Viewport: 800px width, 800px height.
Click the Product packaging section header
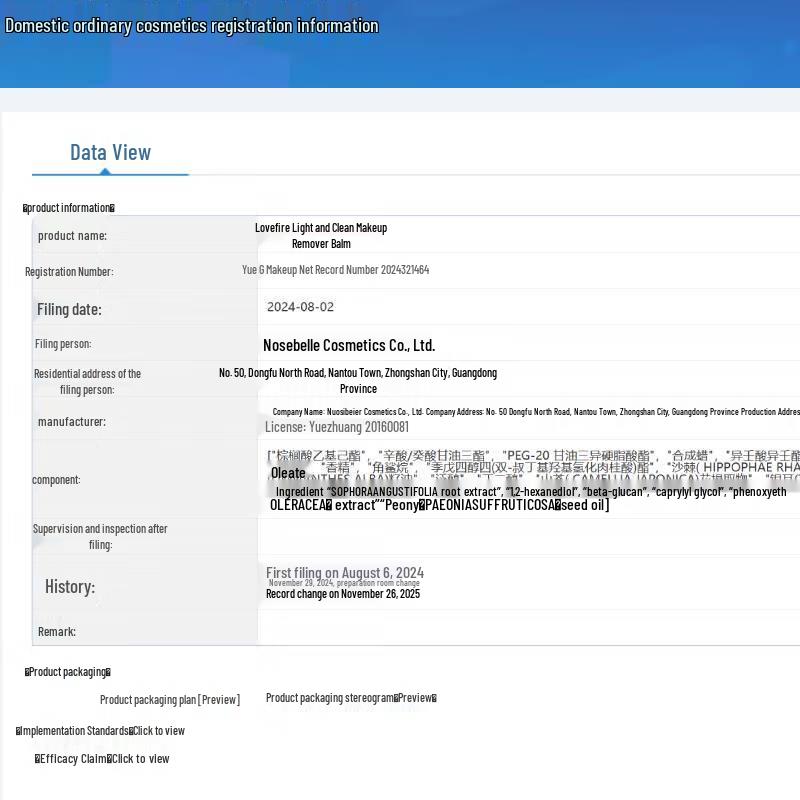[67, 672]
